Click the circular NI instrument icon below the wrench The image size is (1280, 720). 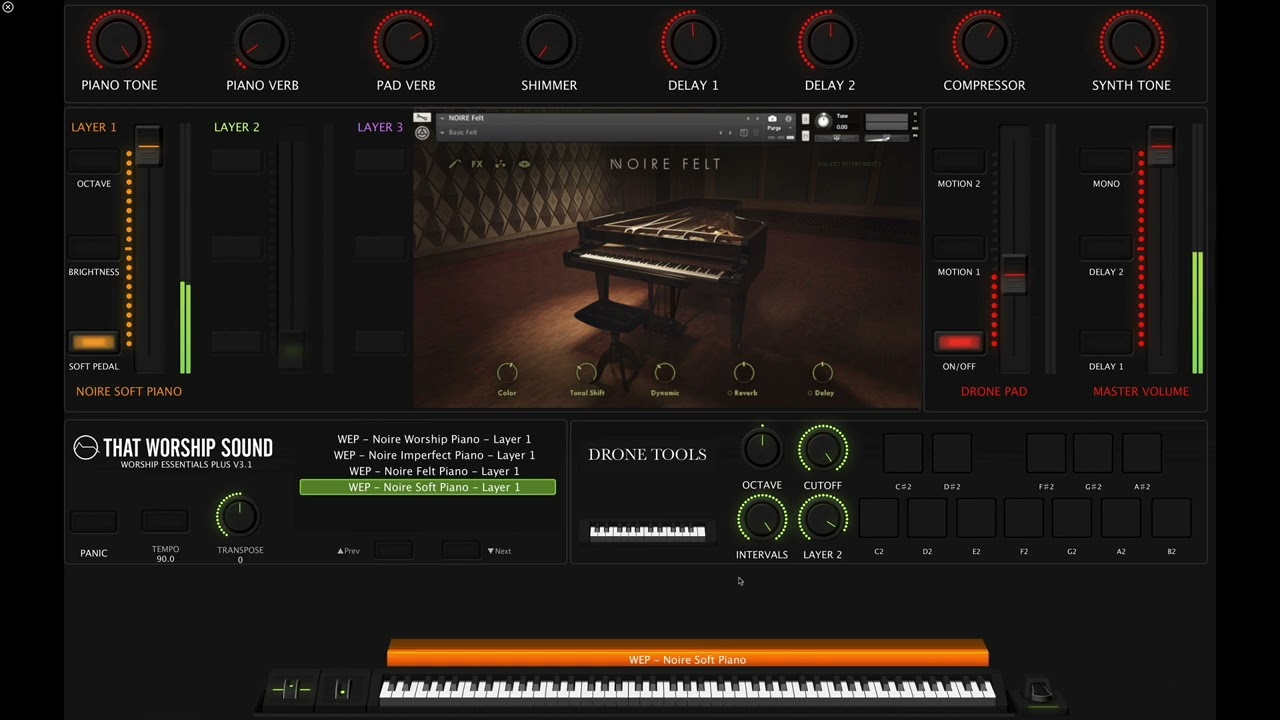(x=422, y=133)
